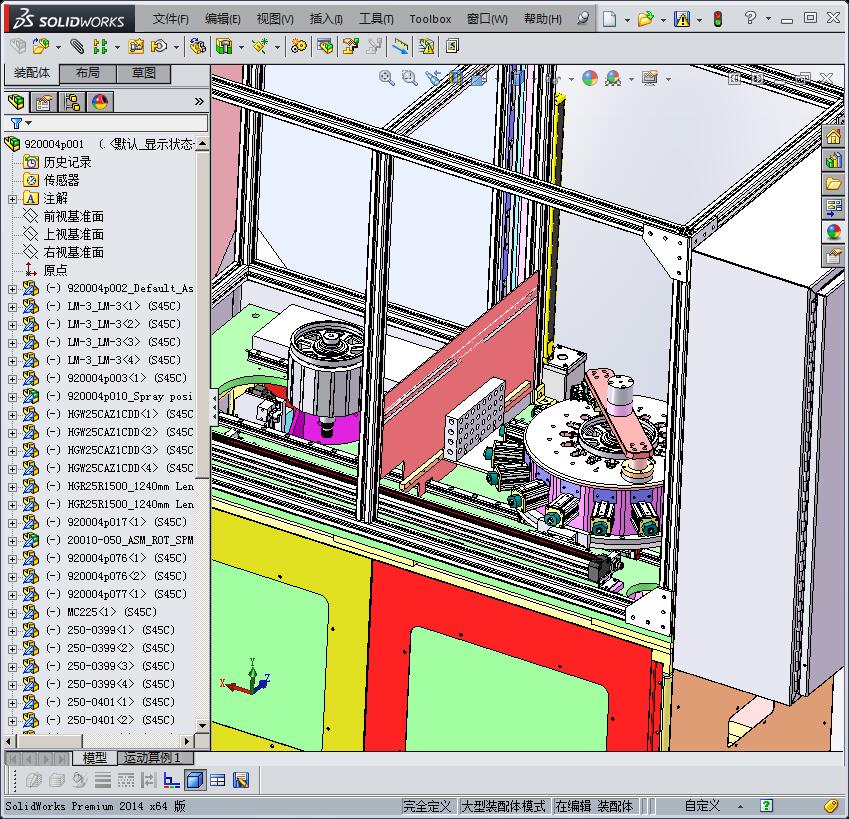Viewport: 849px width, 819px height.
Task: Select 前视基准面 plane in the tree
Action: 73,217
